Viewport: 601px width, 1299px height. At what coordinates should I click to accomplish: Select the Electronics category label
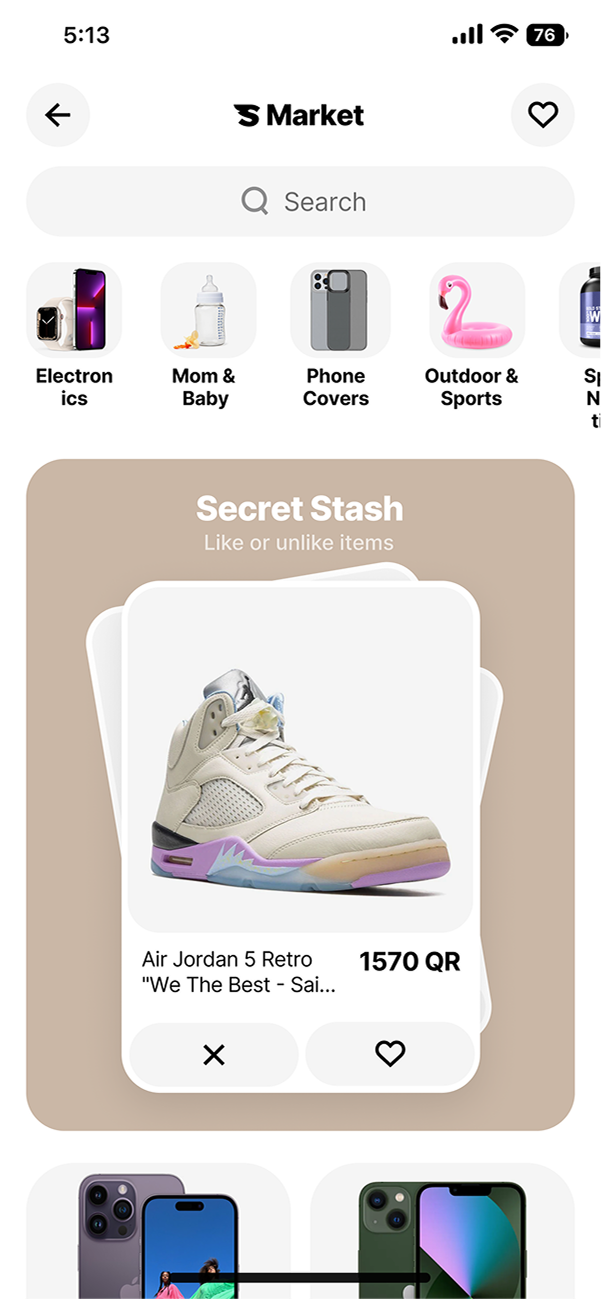[x=74, y=387]
